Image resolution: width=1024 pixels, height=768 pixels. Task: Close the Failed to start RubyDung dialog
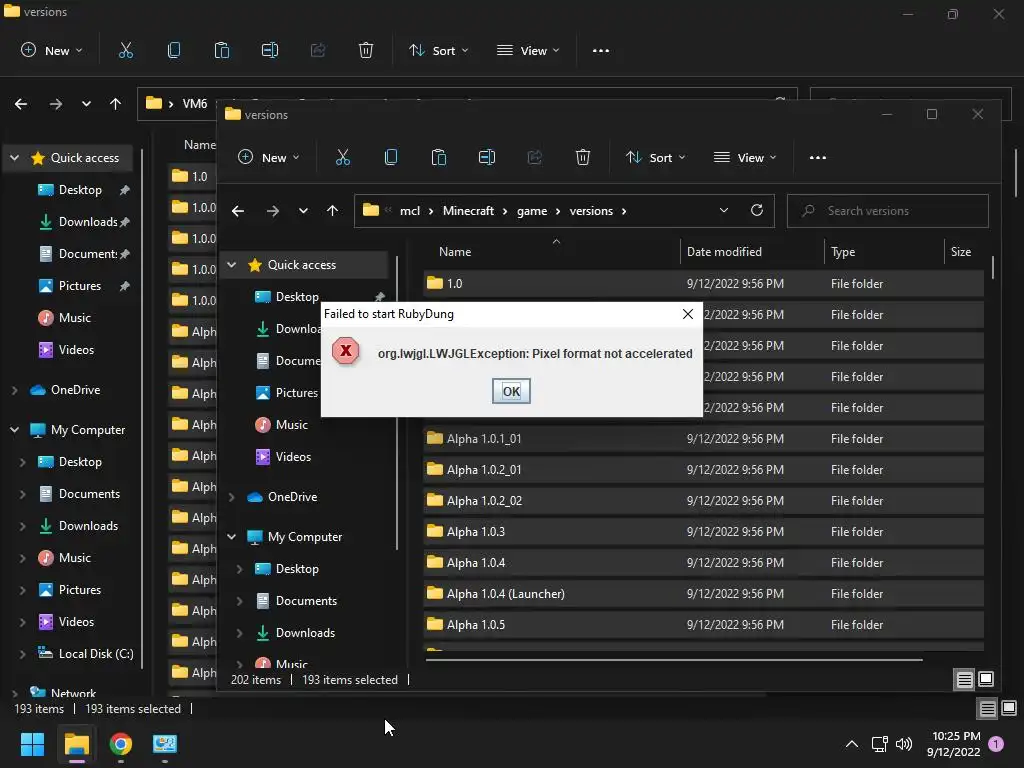(688, 314)
